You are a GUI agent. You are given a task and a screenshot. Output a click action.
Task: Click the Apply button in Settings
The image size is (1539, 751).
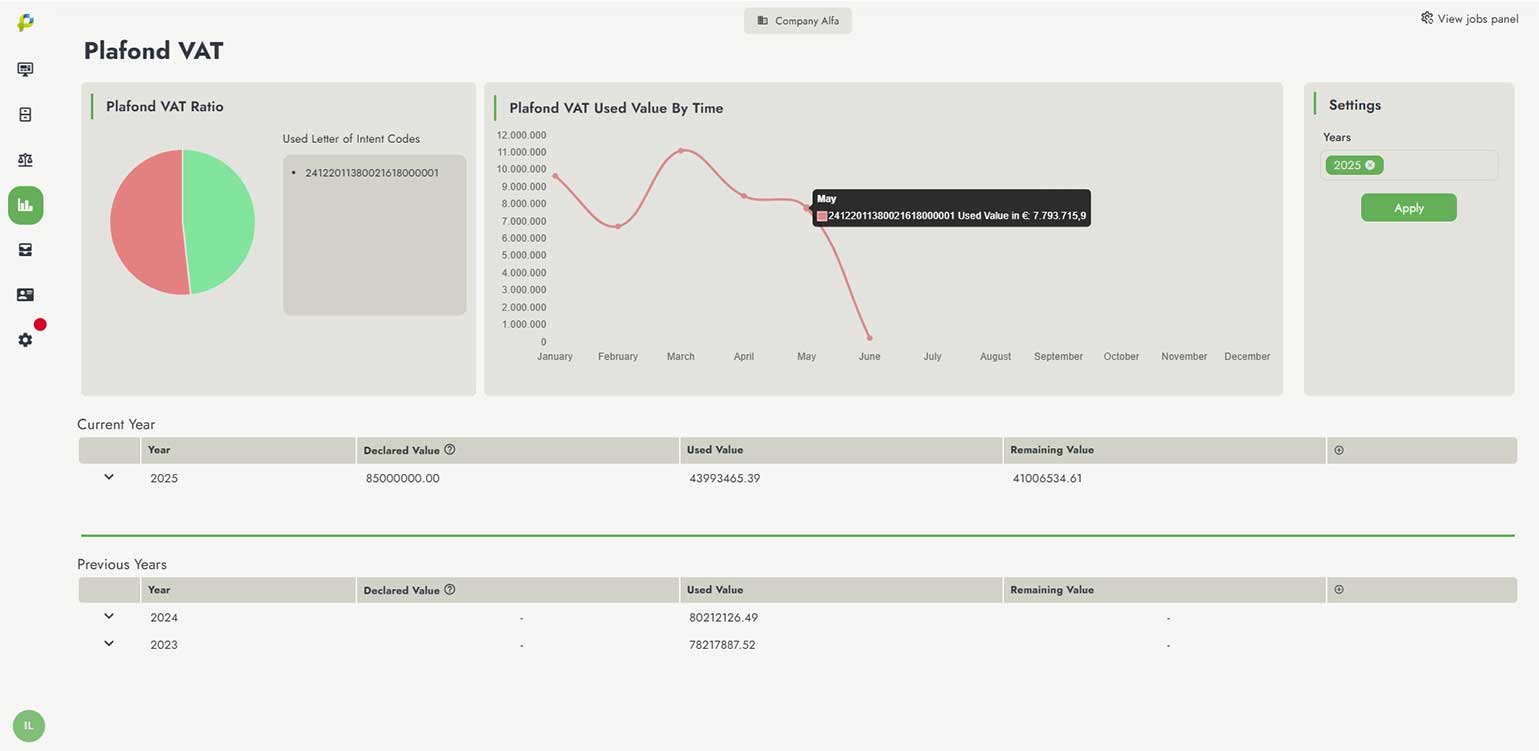(x=1408, y=208)
